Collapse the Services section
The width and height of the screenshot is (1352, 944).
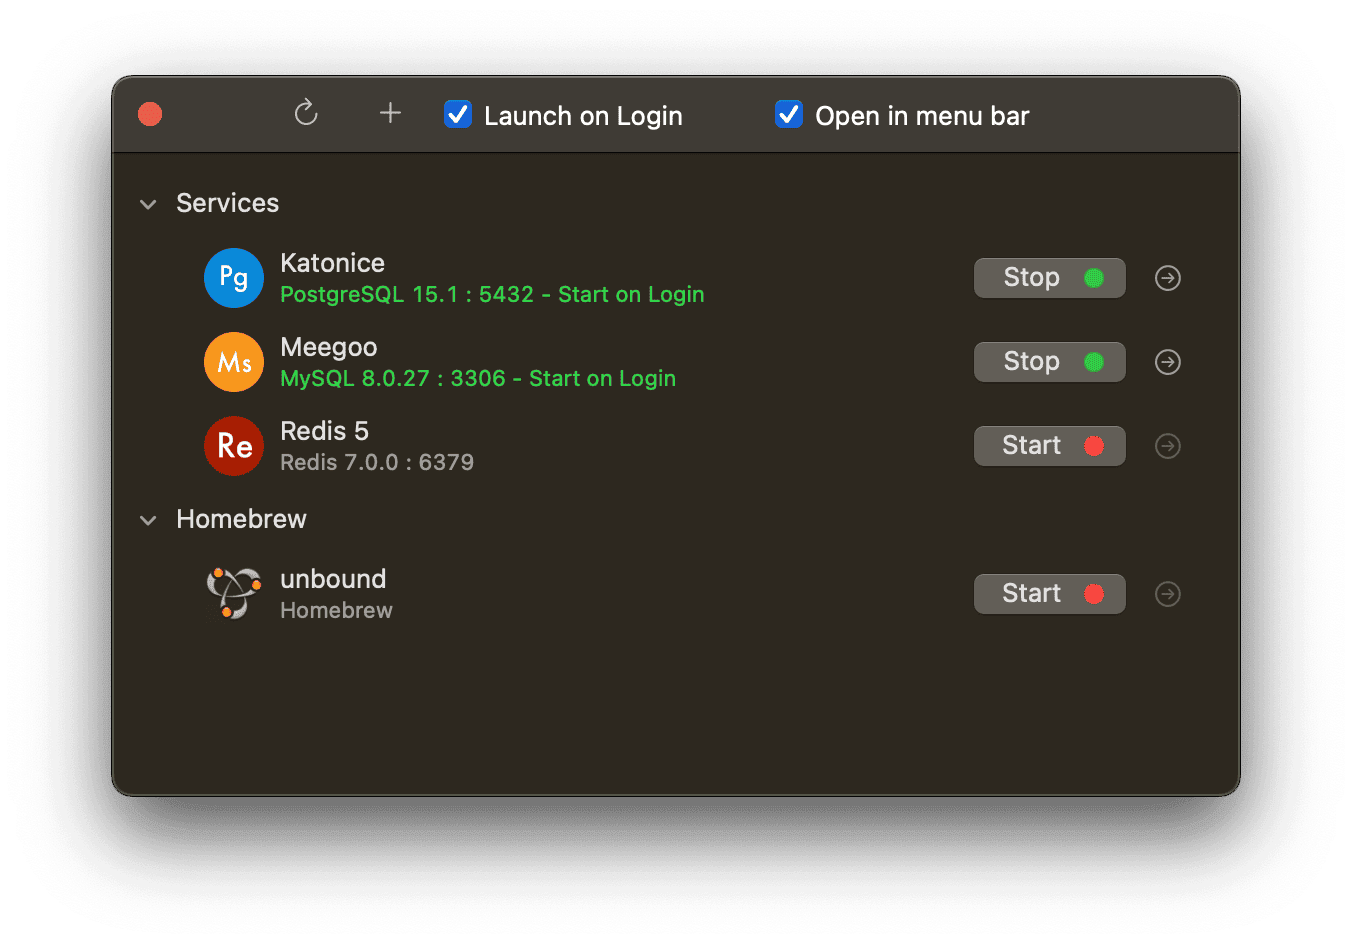(148, 204)
